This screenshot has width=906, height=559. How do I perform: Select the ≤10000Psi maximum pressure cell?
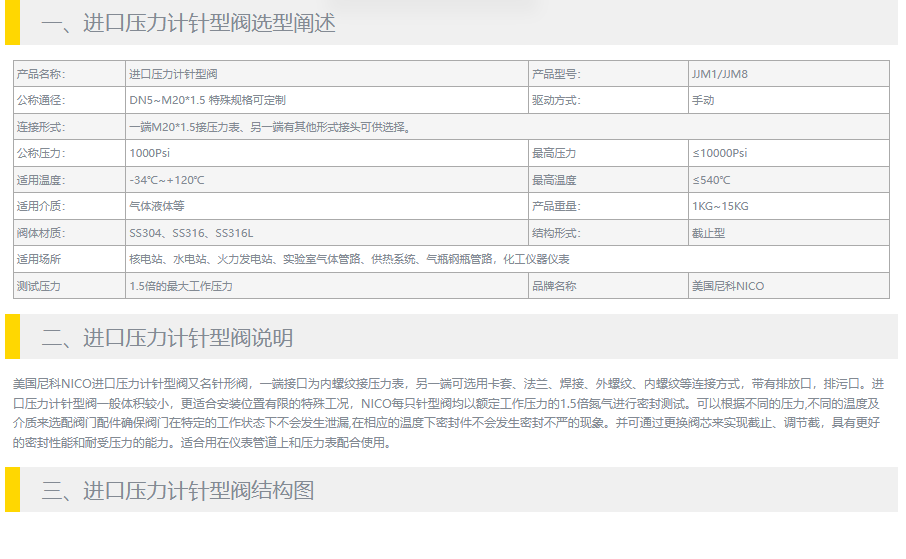tap(720, 153)
